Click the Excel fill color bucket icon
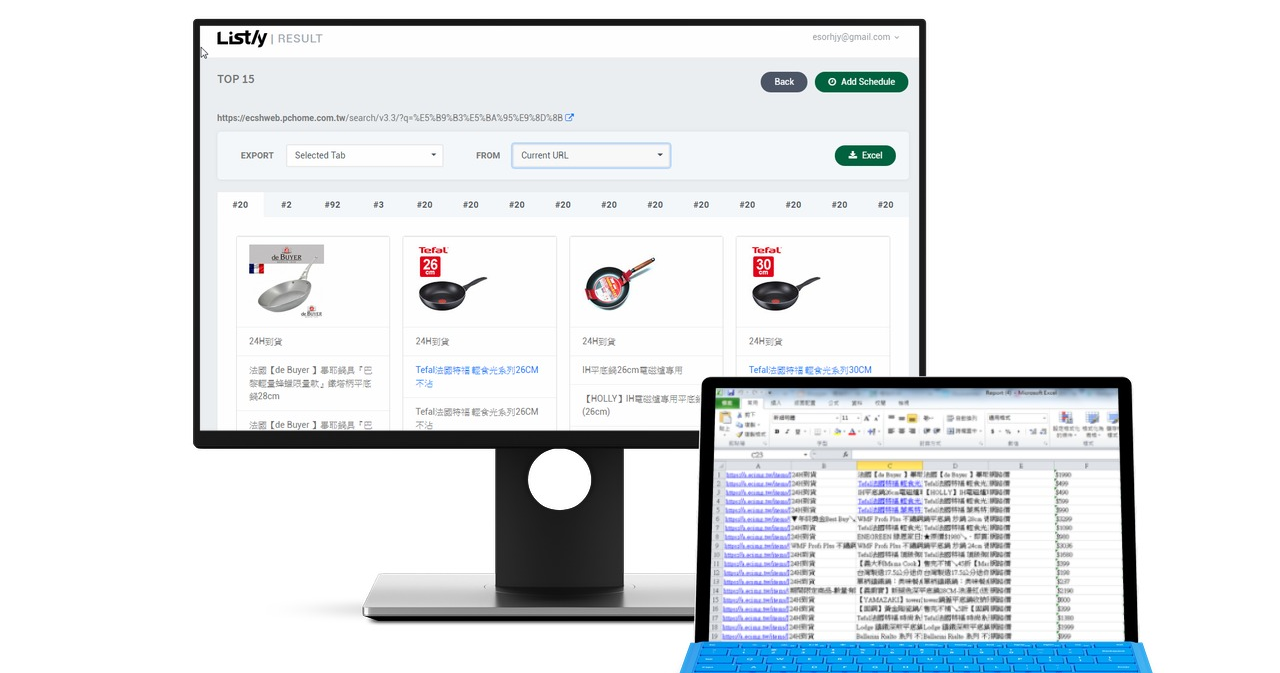The image size is (1280, 673). tap(836, 432)
